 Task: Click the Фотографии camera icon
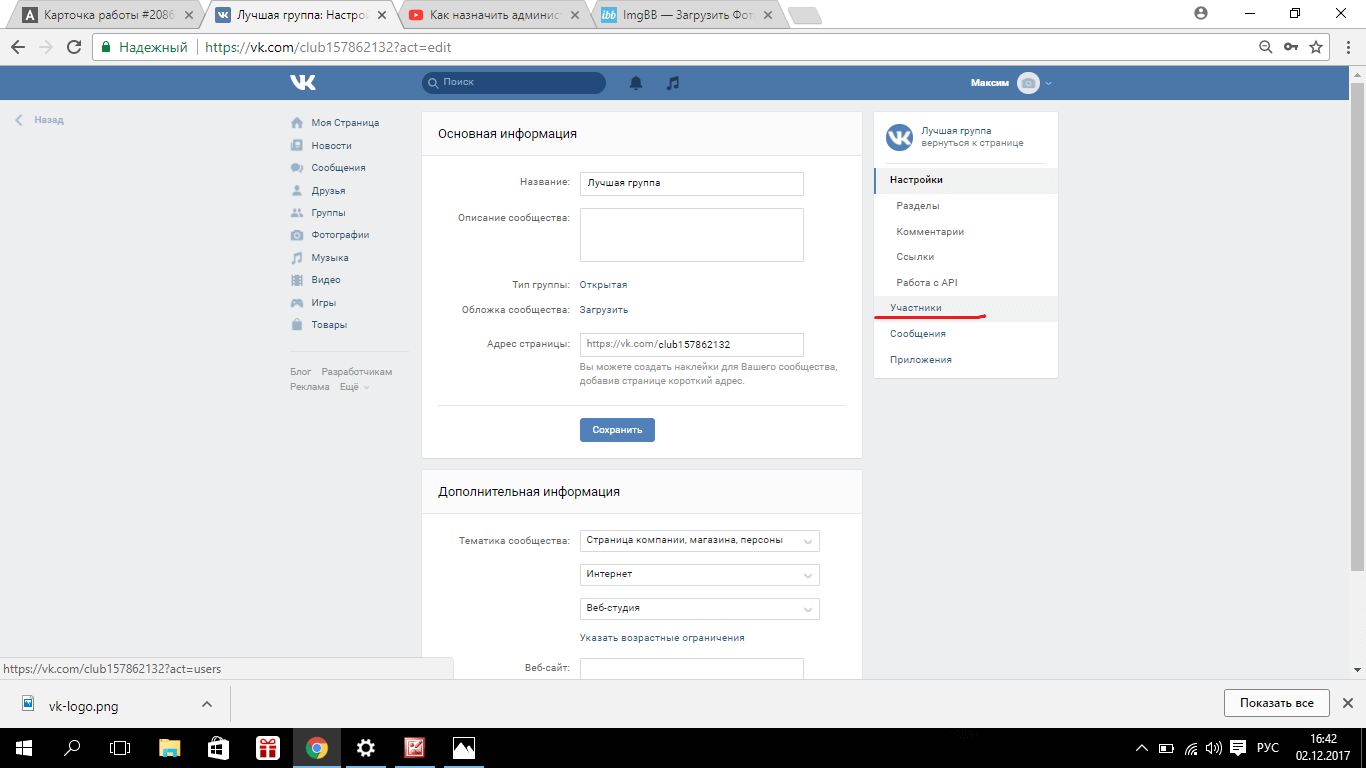tap(297, 235)
